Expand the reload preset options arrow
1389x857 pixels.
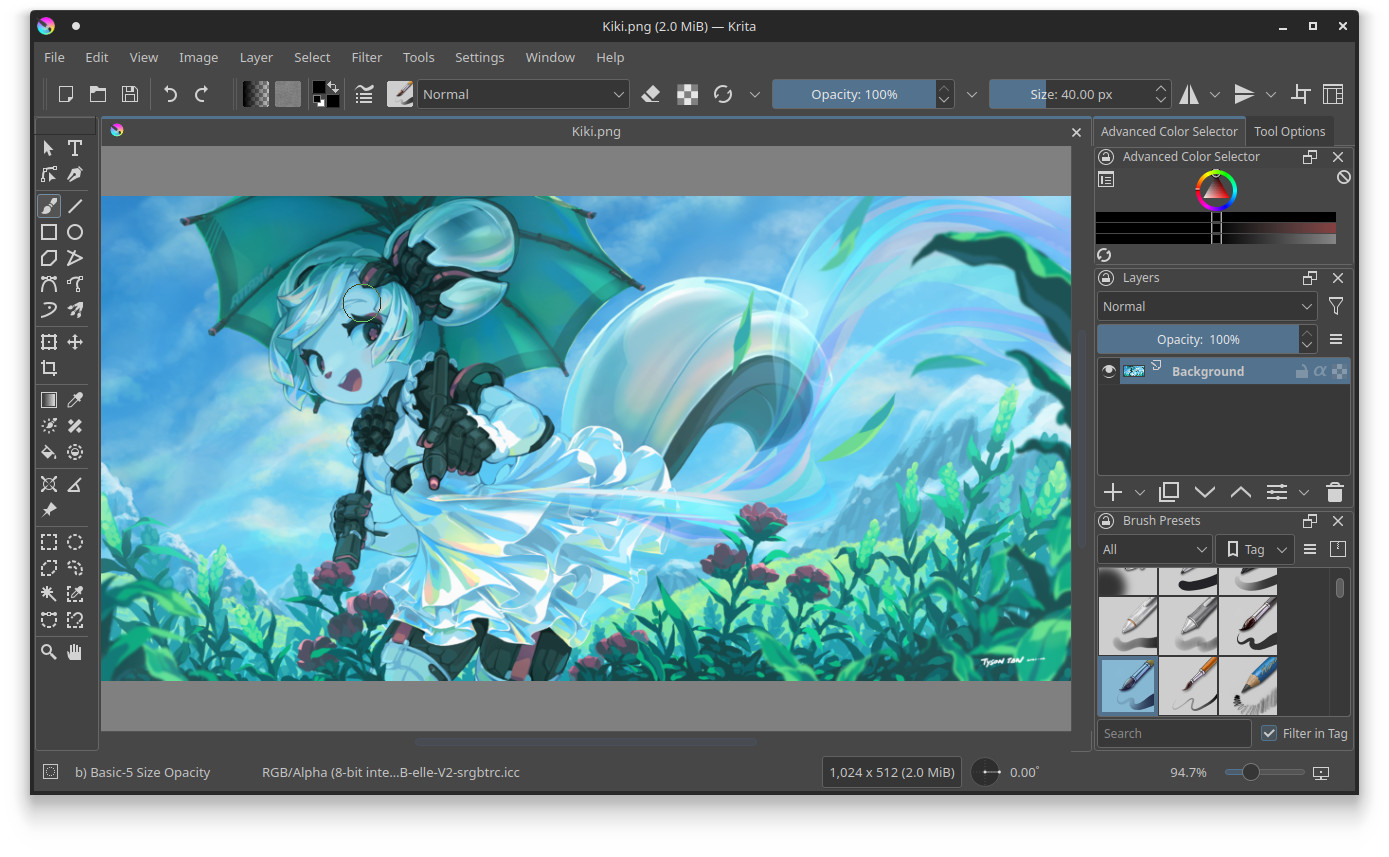pos(755,94)
